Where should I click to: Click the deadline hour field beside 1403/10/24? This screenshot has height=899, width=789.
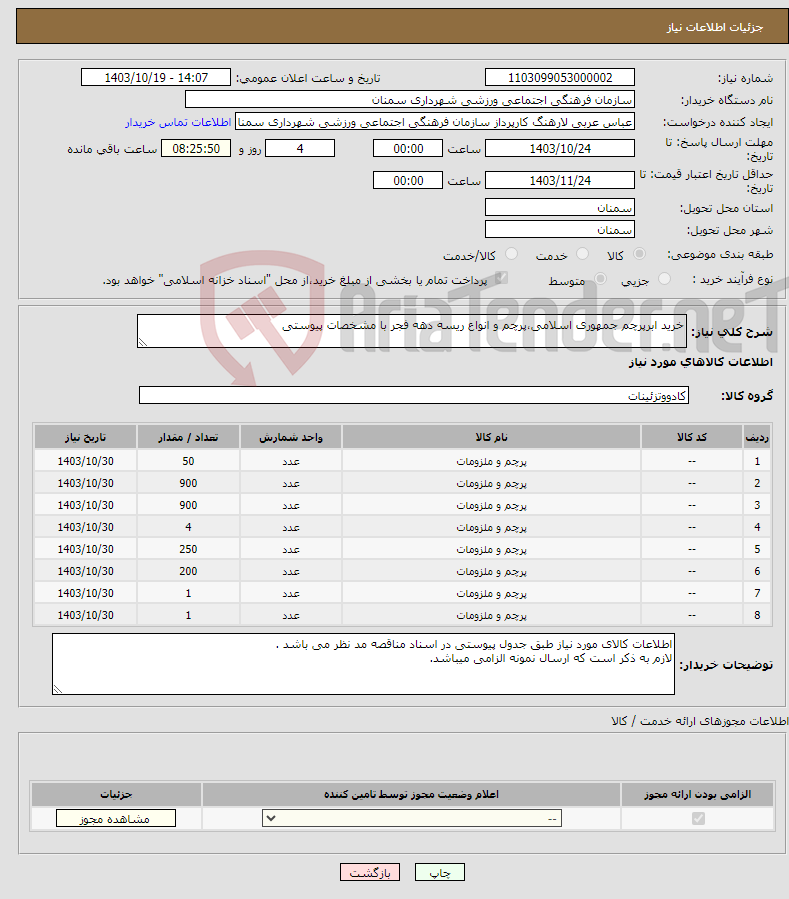pyautogui.click(x=408, y=148)
